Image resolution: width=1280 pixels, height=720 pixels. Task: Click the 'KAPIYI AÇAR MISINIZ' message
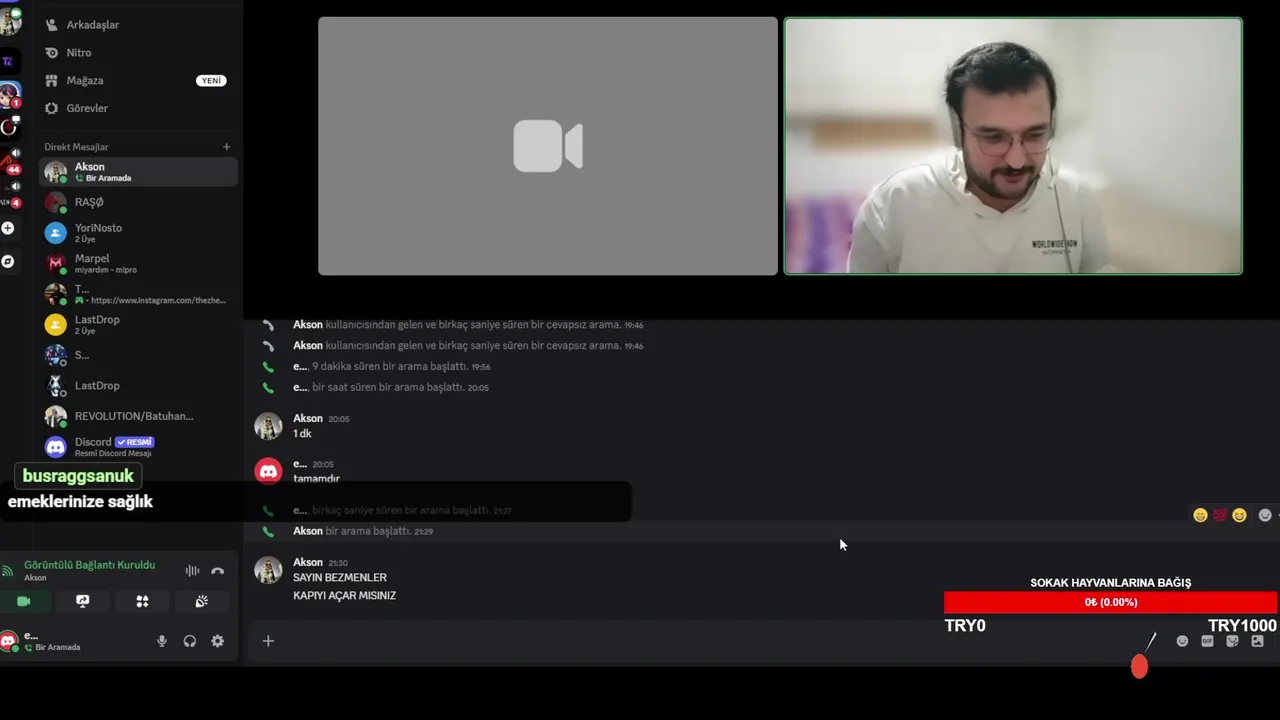click(344, 595)
